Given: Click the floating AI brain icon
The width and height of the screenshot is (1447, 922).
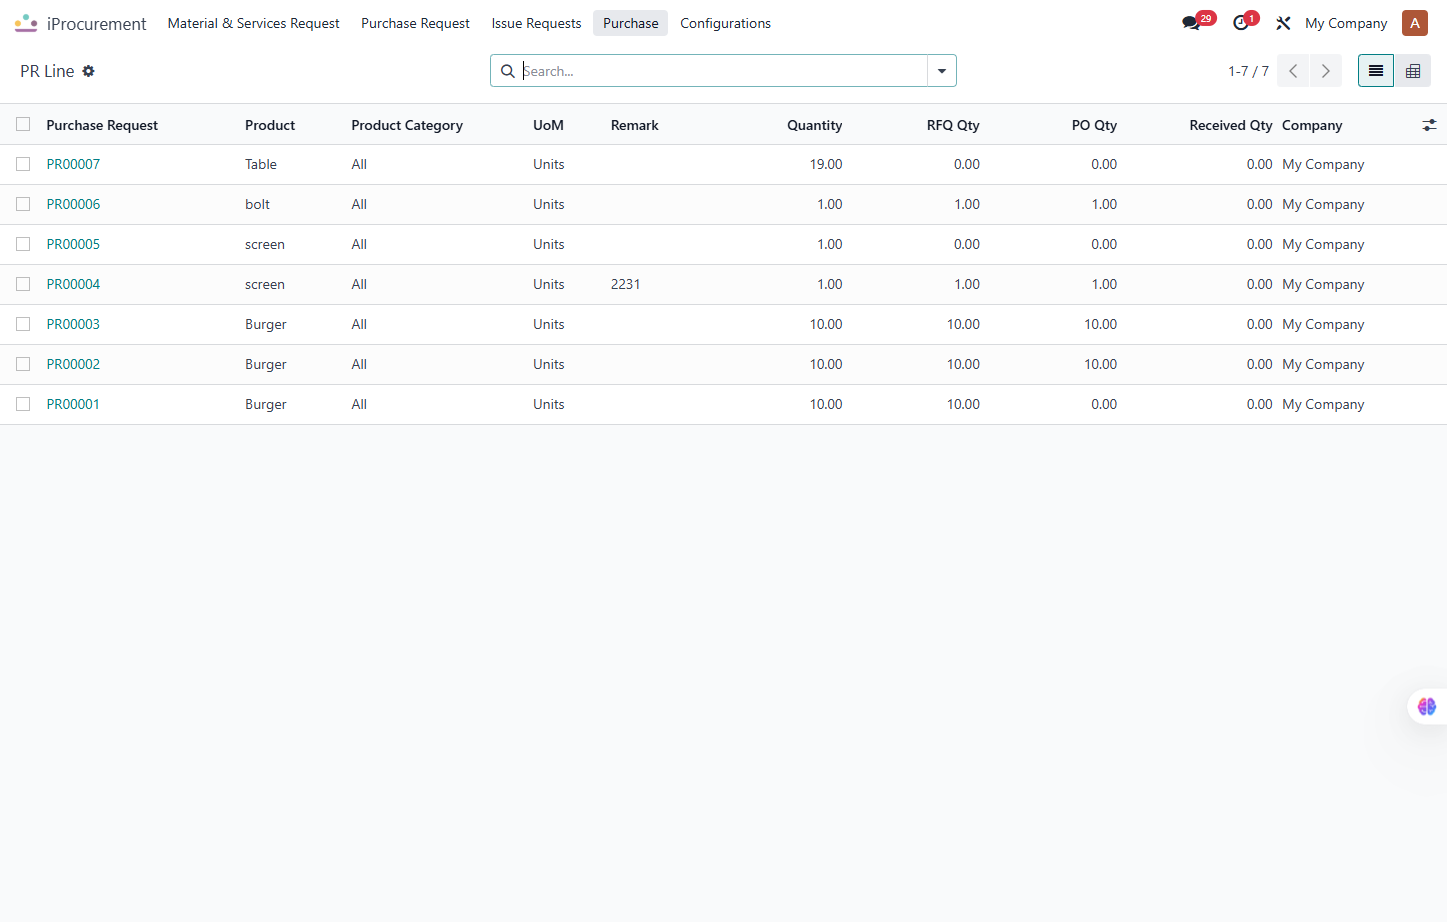Looking at the screenshot, I should click(1427, 706).
